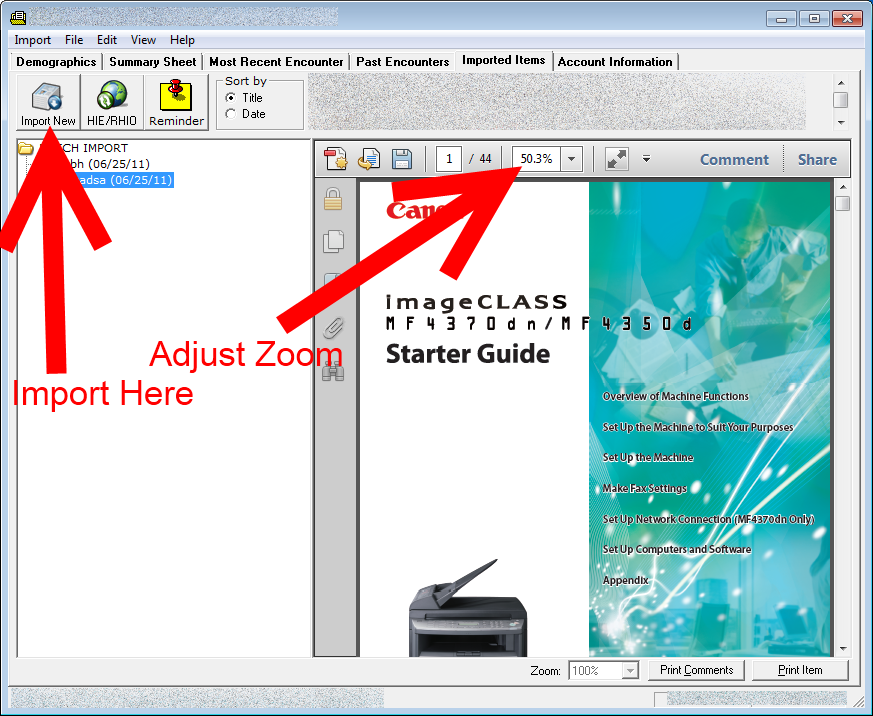Click the PDF viewer scrollbar down arrow

pos(843,649)
